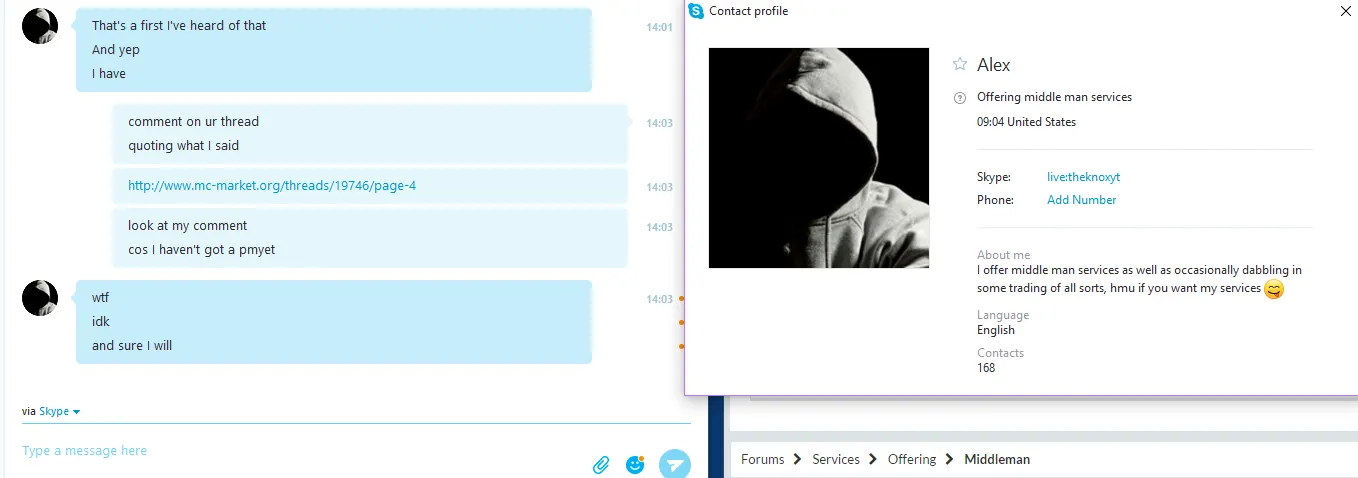Image resolution: width=1358 pixels, height=478 pixels.
Task: Click the live:theknoxyt Skype name link
Action: tap(1083, 177)
